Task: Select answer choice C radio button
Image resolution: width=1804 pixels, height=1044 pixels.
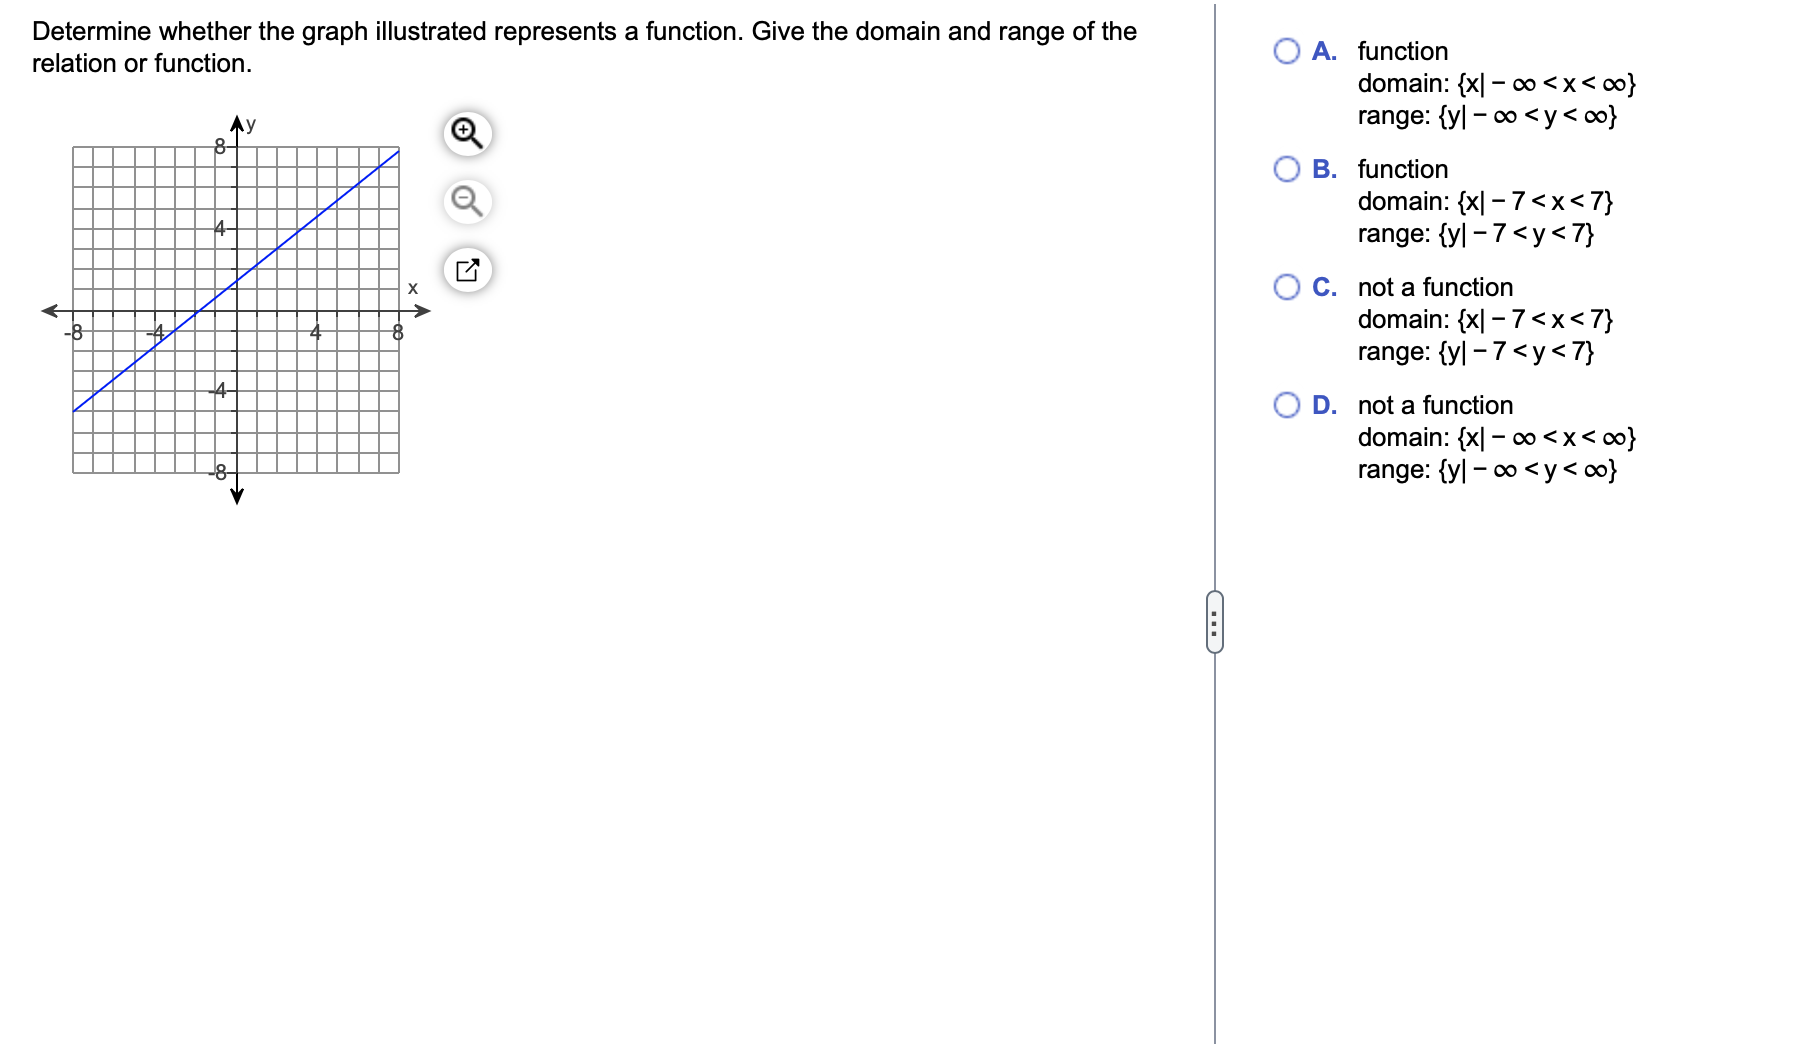Action: click(x=1286, y=287)
